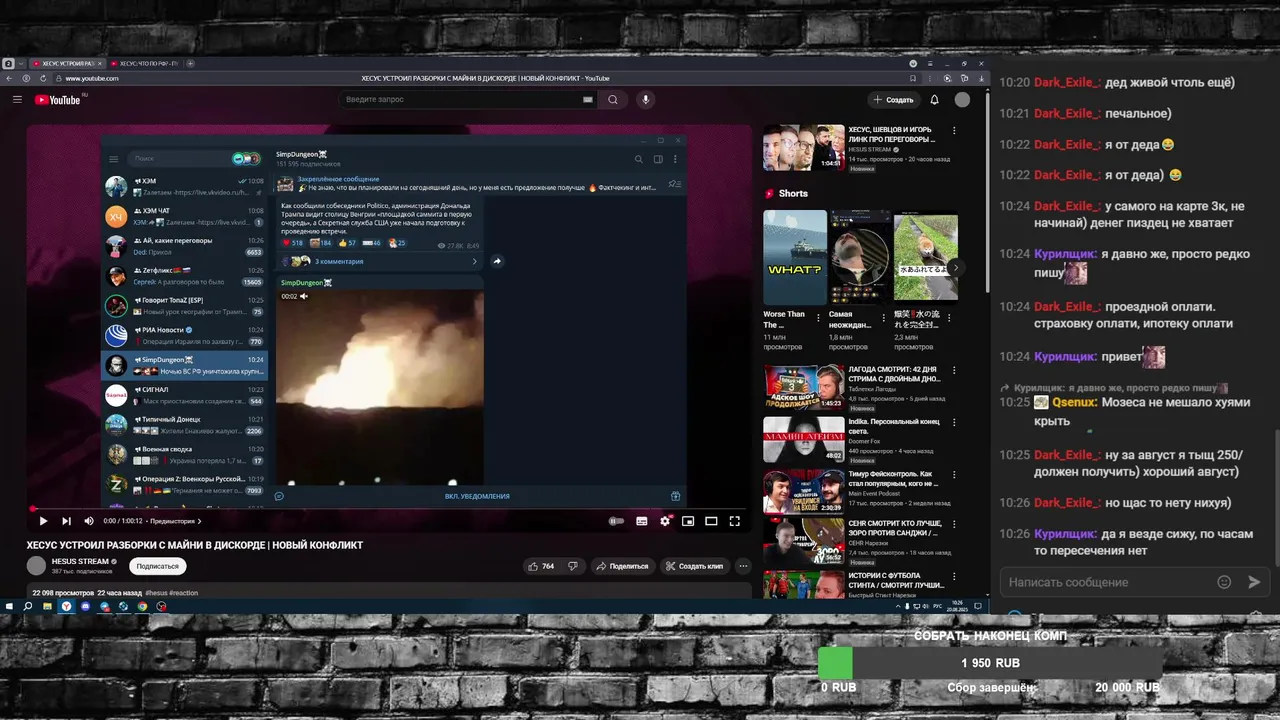Click the YouTube search magnifier button
The width and height of the screenshot is (1280, 720).
[x=613, y=100]
